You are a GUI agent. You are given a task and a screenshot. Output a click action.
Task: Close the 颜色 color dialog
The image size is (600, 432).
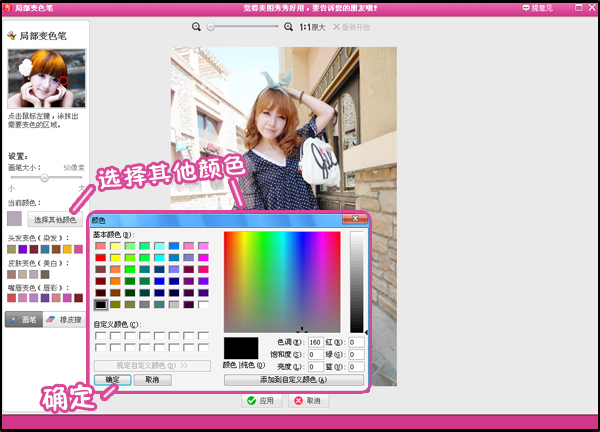tap(354, 218)
